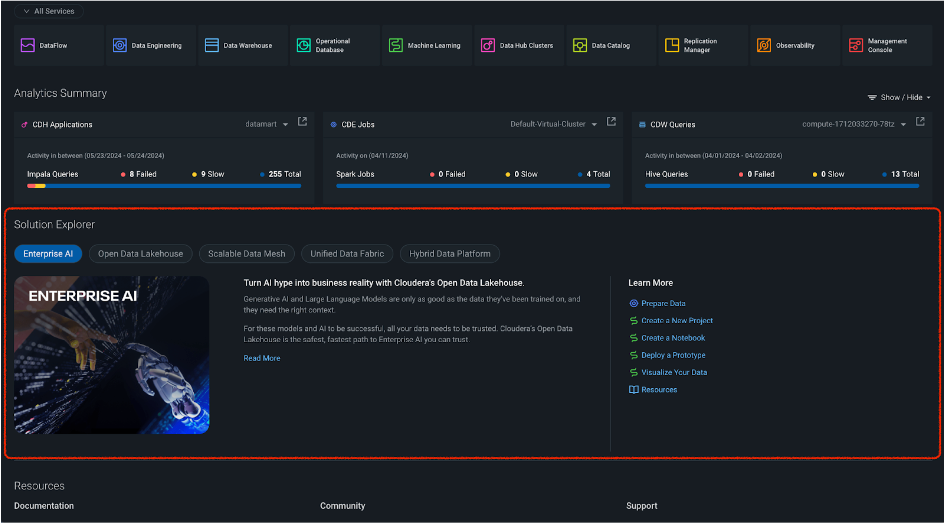Open the Management Console tile
The image size is (944, 523).
click(886, 46)
